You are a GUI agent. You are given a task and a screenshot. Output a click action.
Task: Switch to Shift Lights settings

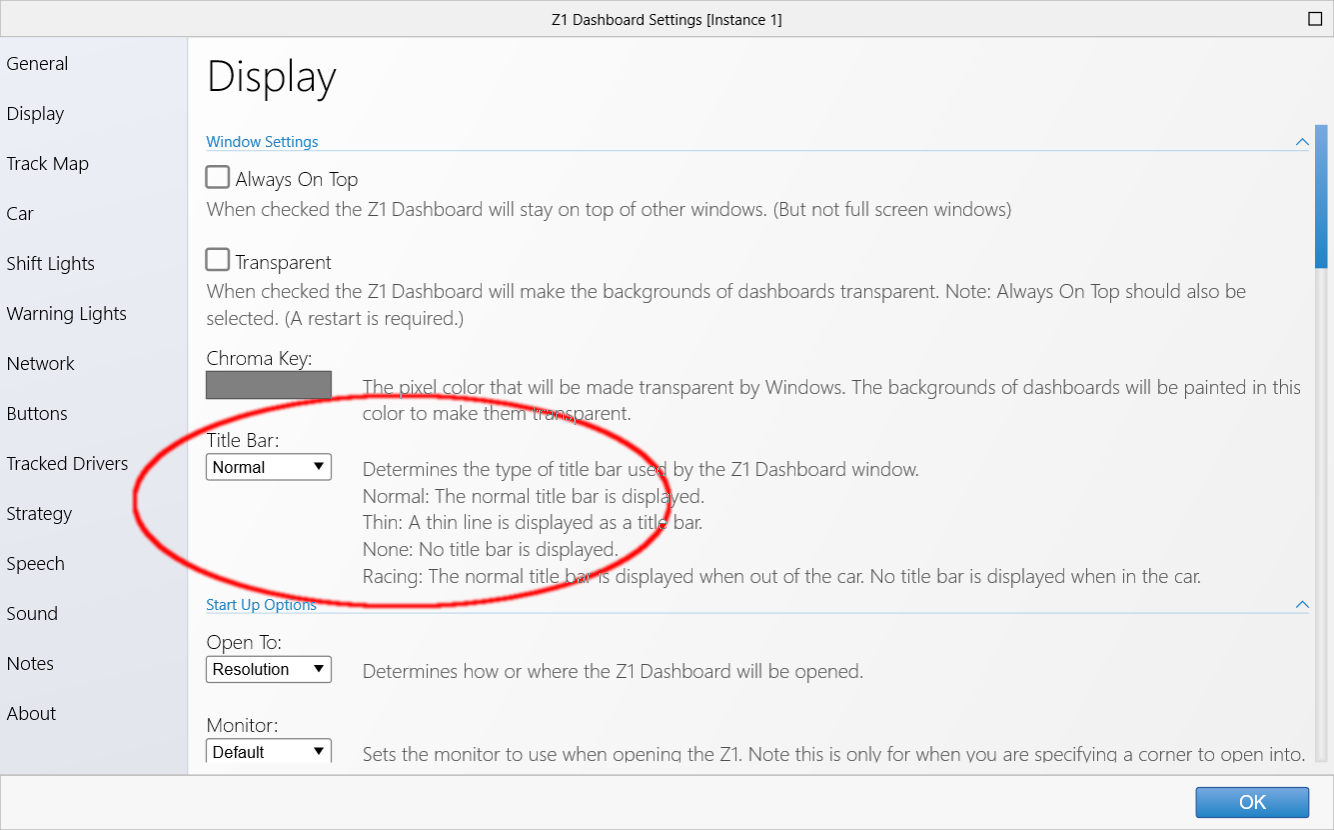click(50, 264)
